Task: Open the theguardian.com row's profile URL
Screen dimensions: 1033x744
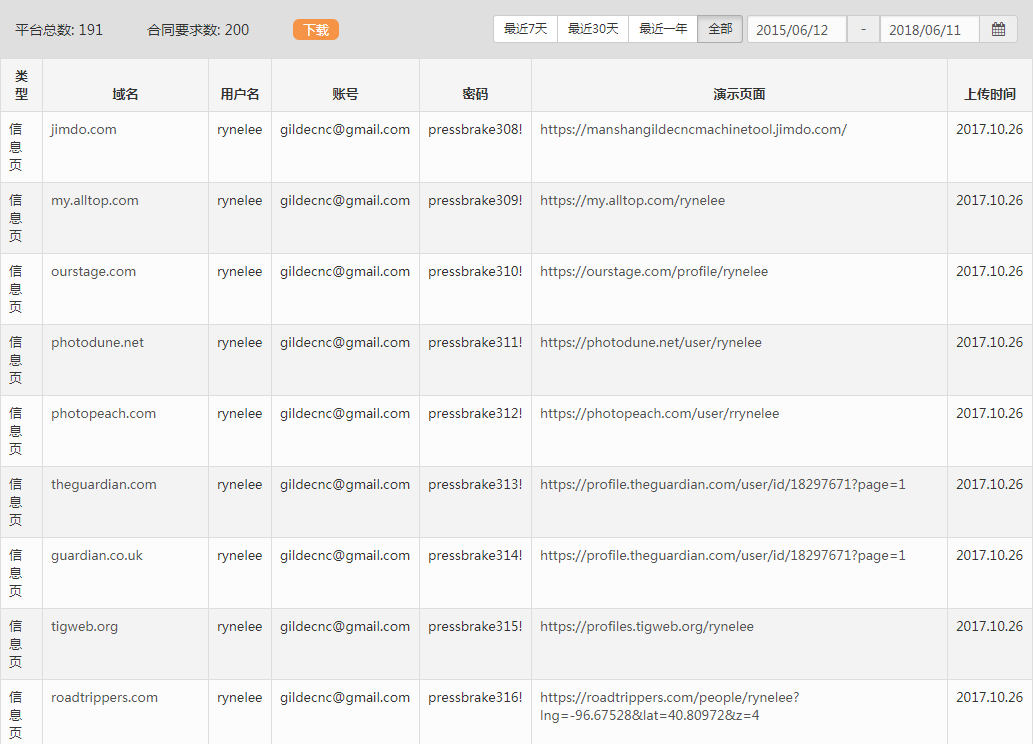Action: (723, 484)
